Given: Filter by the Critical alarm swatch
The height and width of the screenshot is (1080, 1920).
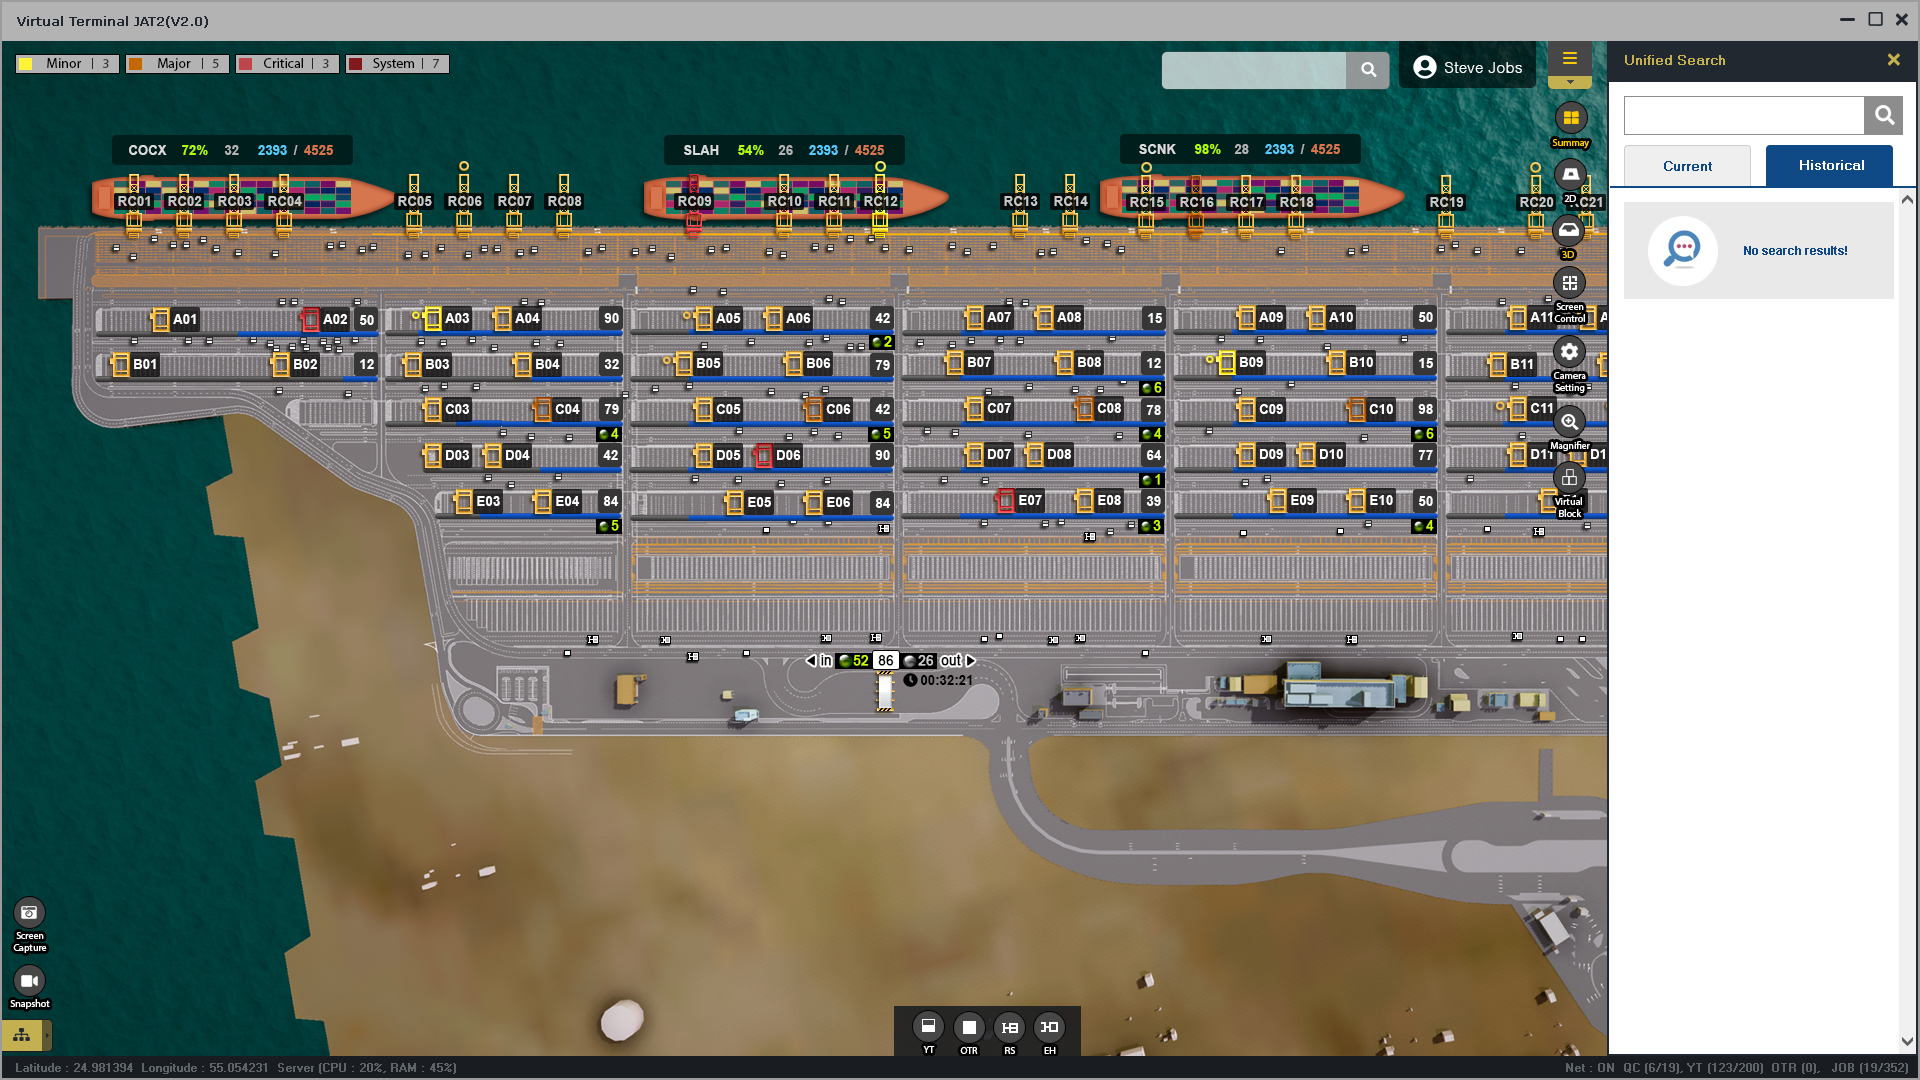Looking at the screenshot, I should (246, 64).
